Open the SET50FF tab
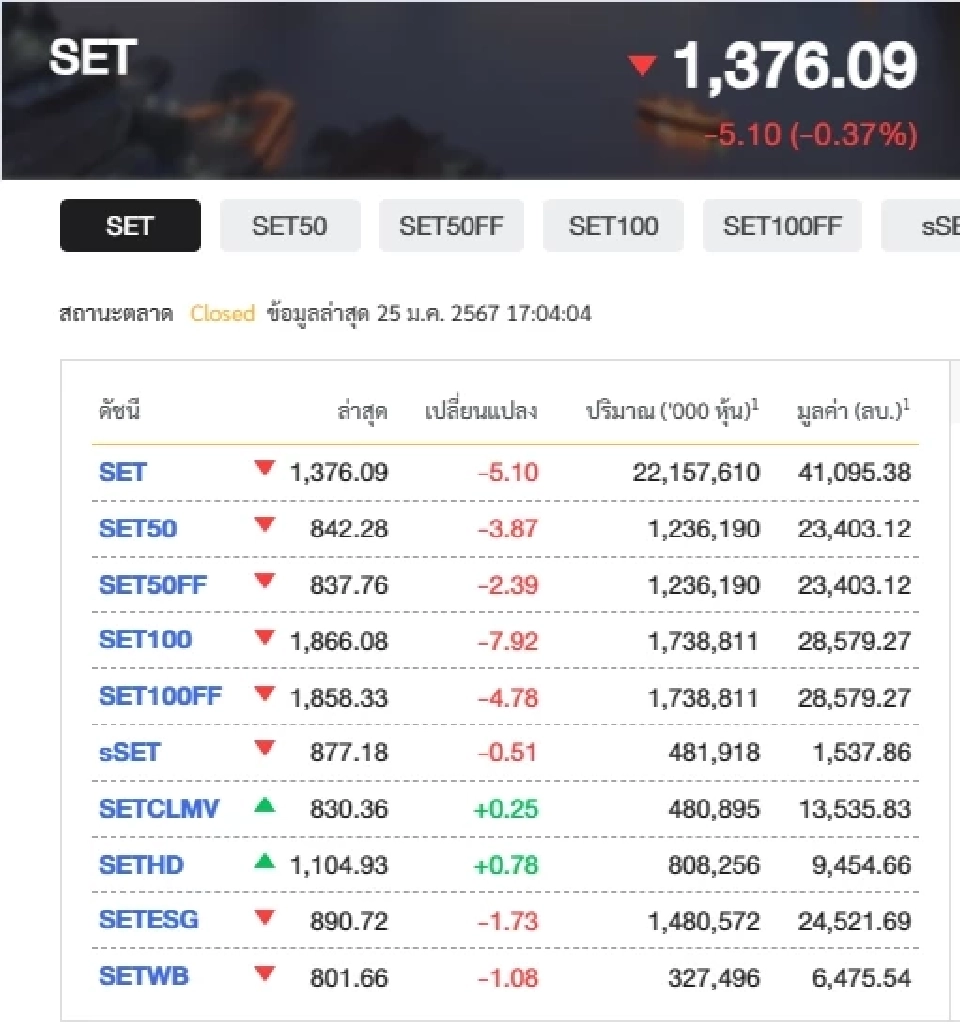 (x=451, y=225)
